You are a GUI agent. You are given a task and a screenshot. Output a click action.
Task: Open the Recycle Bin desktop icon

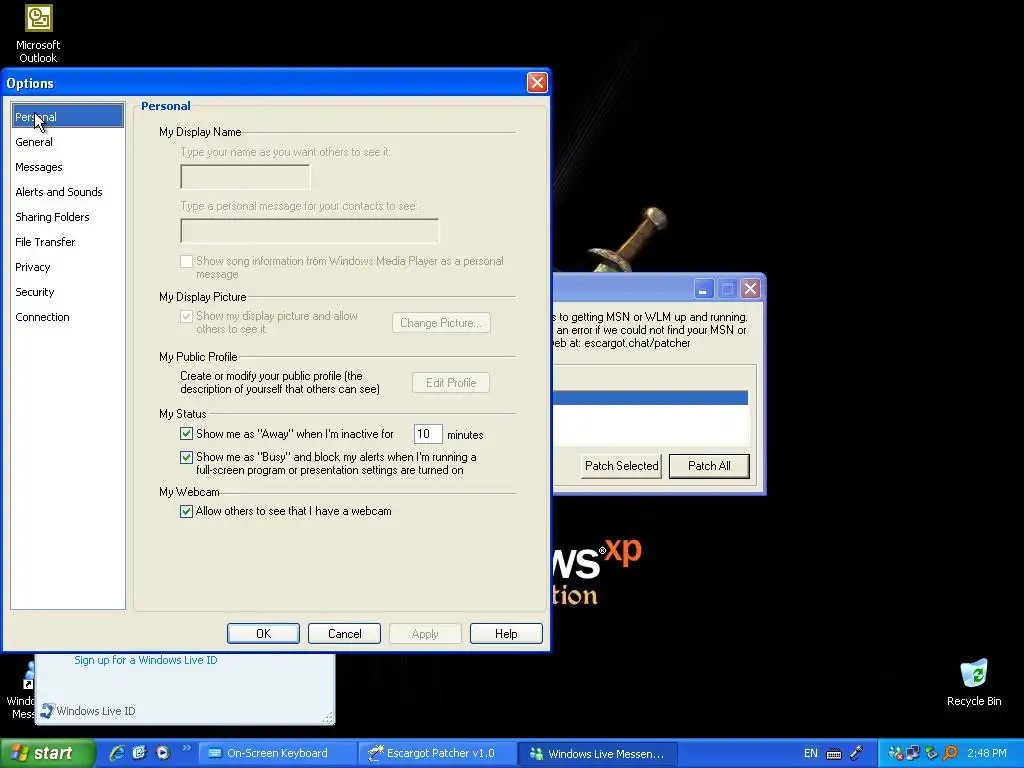click(974, 683)
